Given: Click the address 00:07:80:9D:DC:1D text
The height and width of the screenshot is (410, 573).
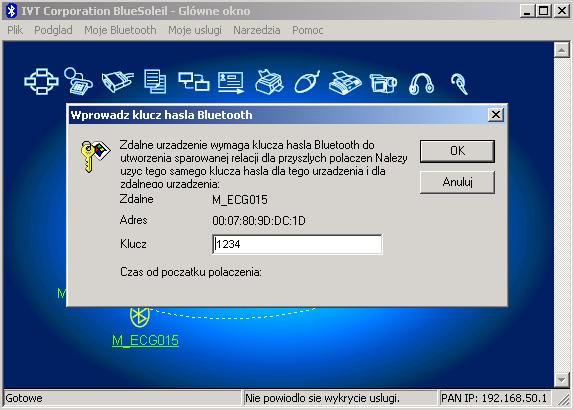Looking at the screenshot, I should coord(259,221).
